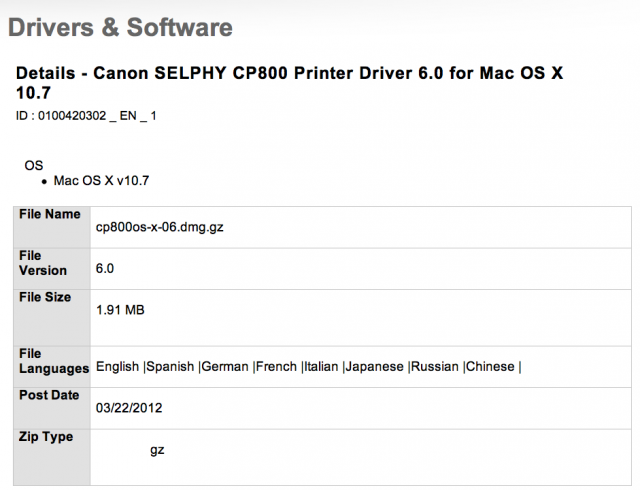This screenshot has height=490, width=640.
Task: Click German in the languages list
Action: pyautogui.click(x=225, y=367)
